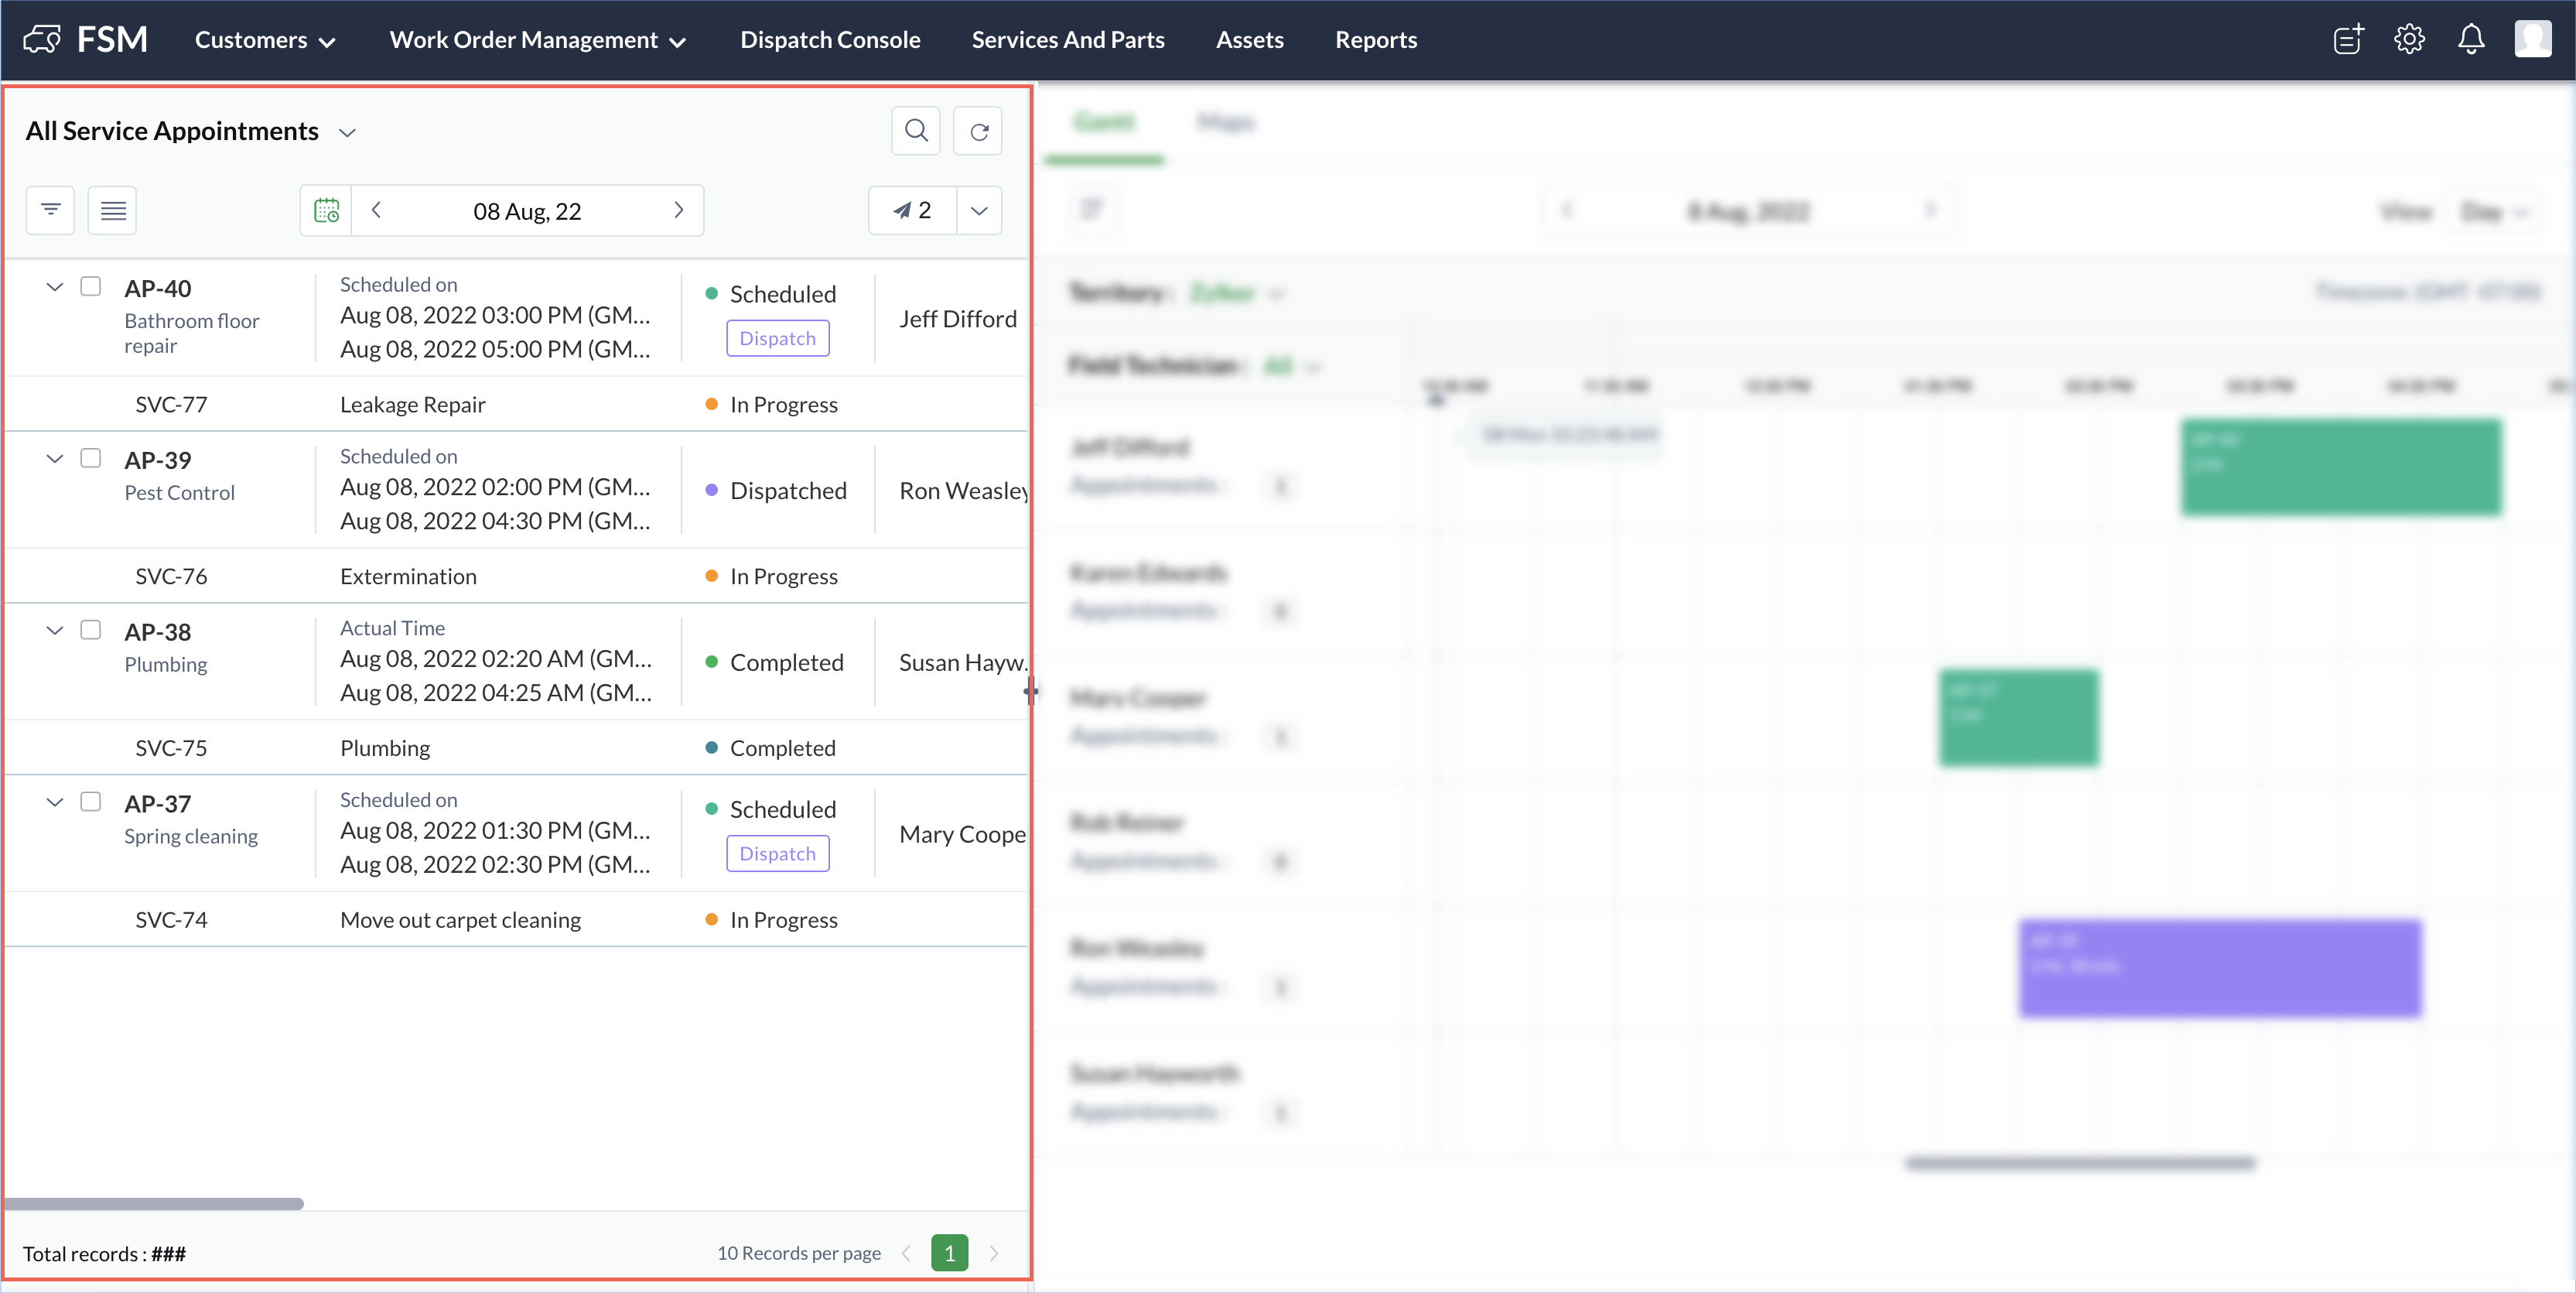2576x1293 pixels.
Task: Check the AP-37 Spring cleaning checkbox
Action: 91,802
